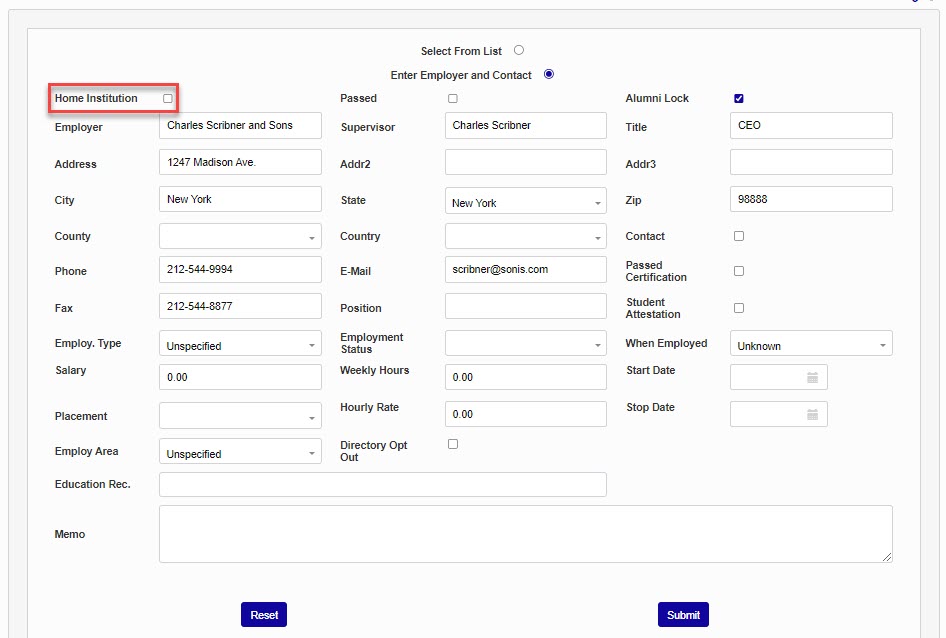This screenshot has width=946, height=638.
Task: Click into the Memo text area
Action: pos(525,534)
